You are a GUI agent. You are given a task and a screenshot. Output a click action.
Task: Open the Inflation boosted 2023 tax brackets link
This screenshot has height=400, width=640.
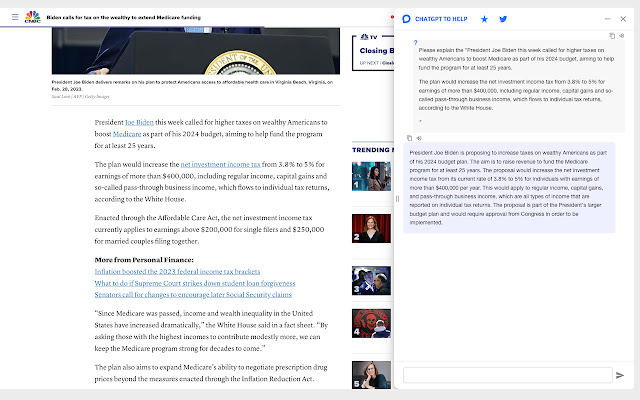(x=177, y=271)
